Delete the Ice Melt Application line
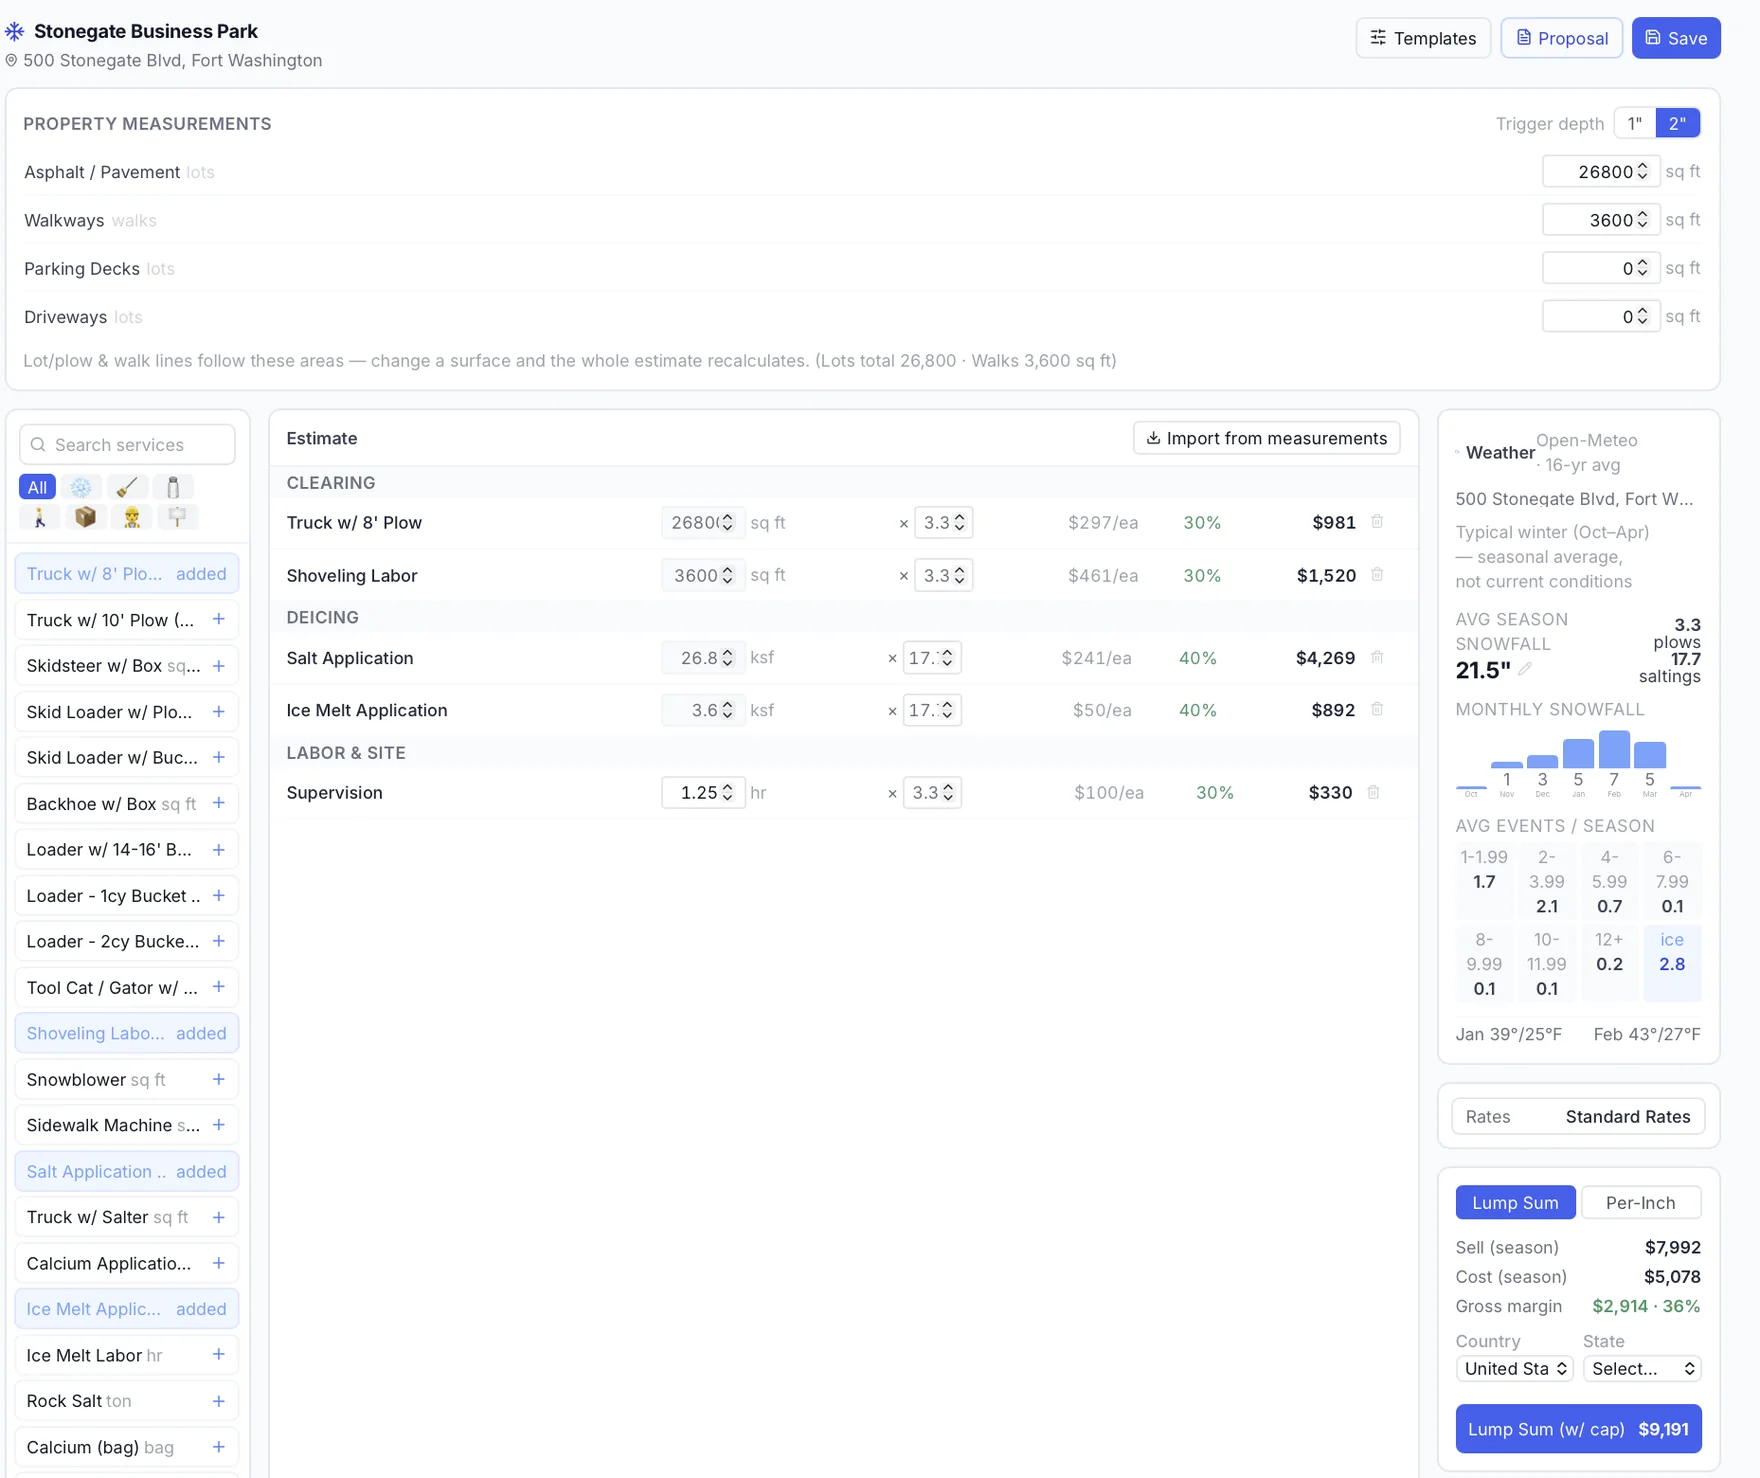The image size is (1760, 1478). [1377, 710]
